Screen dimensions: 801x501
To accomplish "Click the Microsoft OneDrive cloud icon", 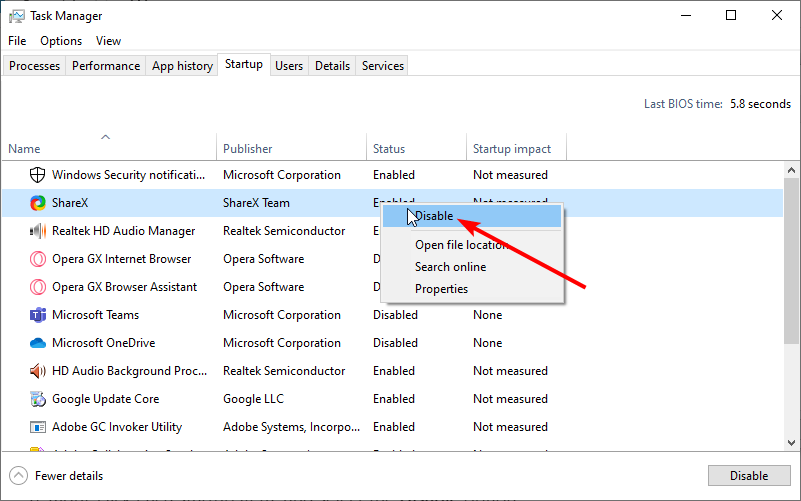I will pos(38,343).
